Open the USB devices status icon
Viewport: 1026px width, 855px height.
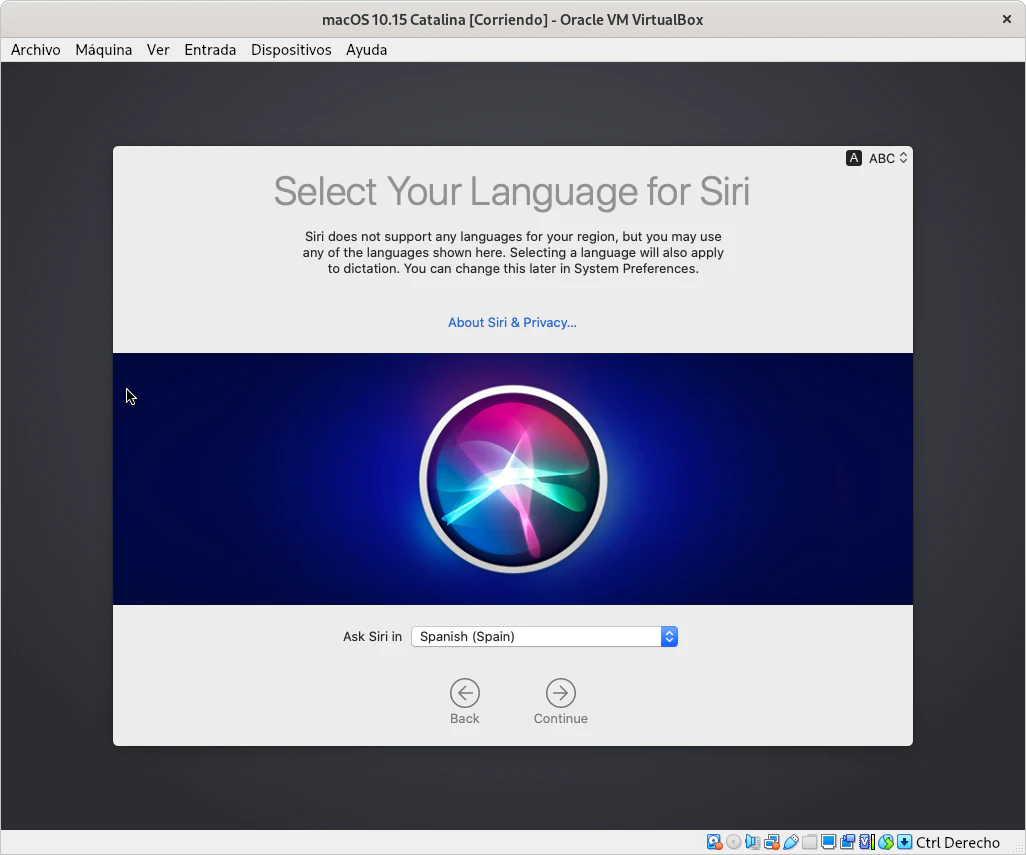pyautogui.click(x=790, y=842)
